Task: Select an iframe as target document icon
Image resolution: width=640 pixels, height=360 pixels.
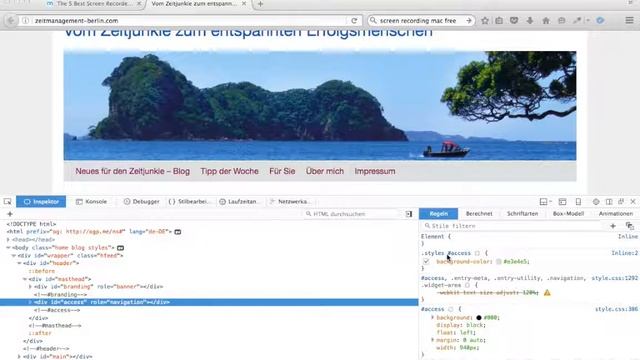Action: [x=545, y=202]
